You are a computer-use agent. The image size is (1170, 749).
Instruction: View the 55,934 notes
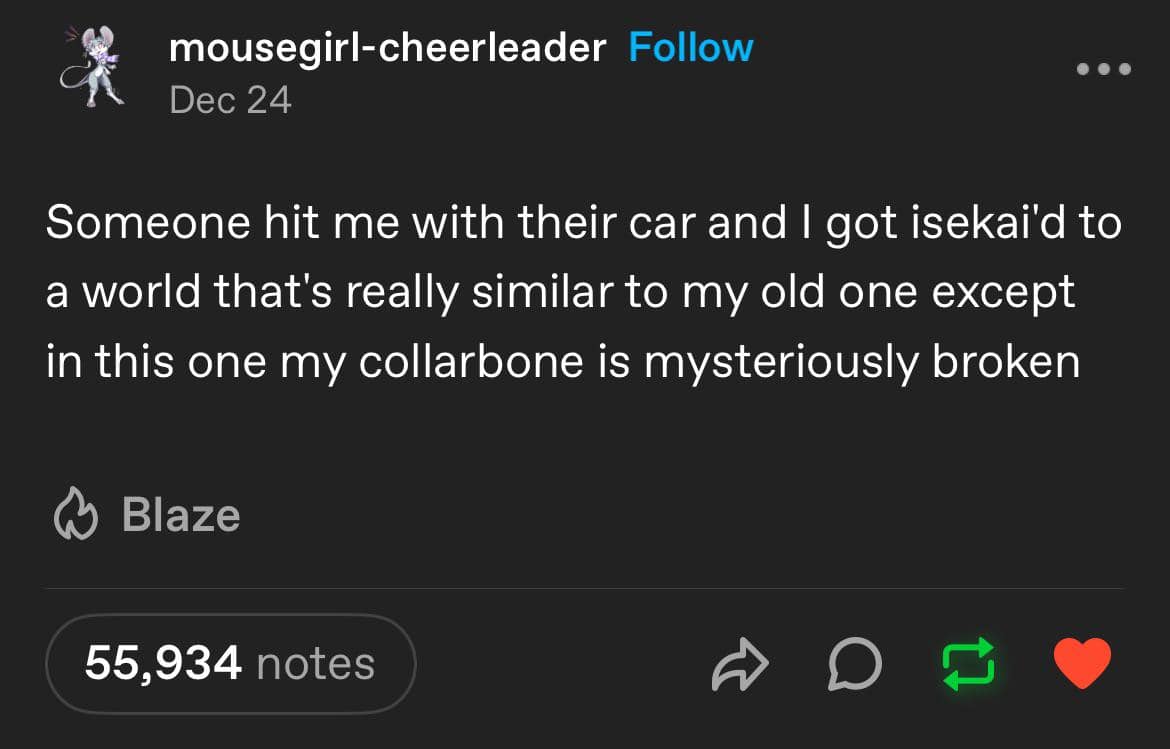tap(230, 663)
